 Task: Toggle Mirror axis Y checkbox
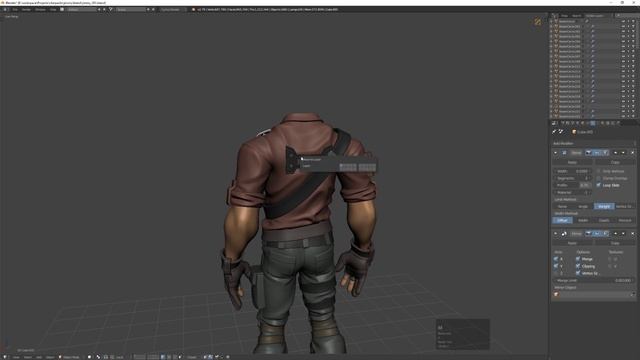[556, 266]
